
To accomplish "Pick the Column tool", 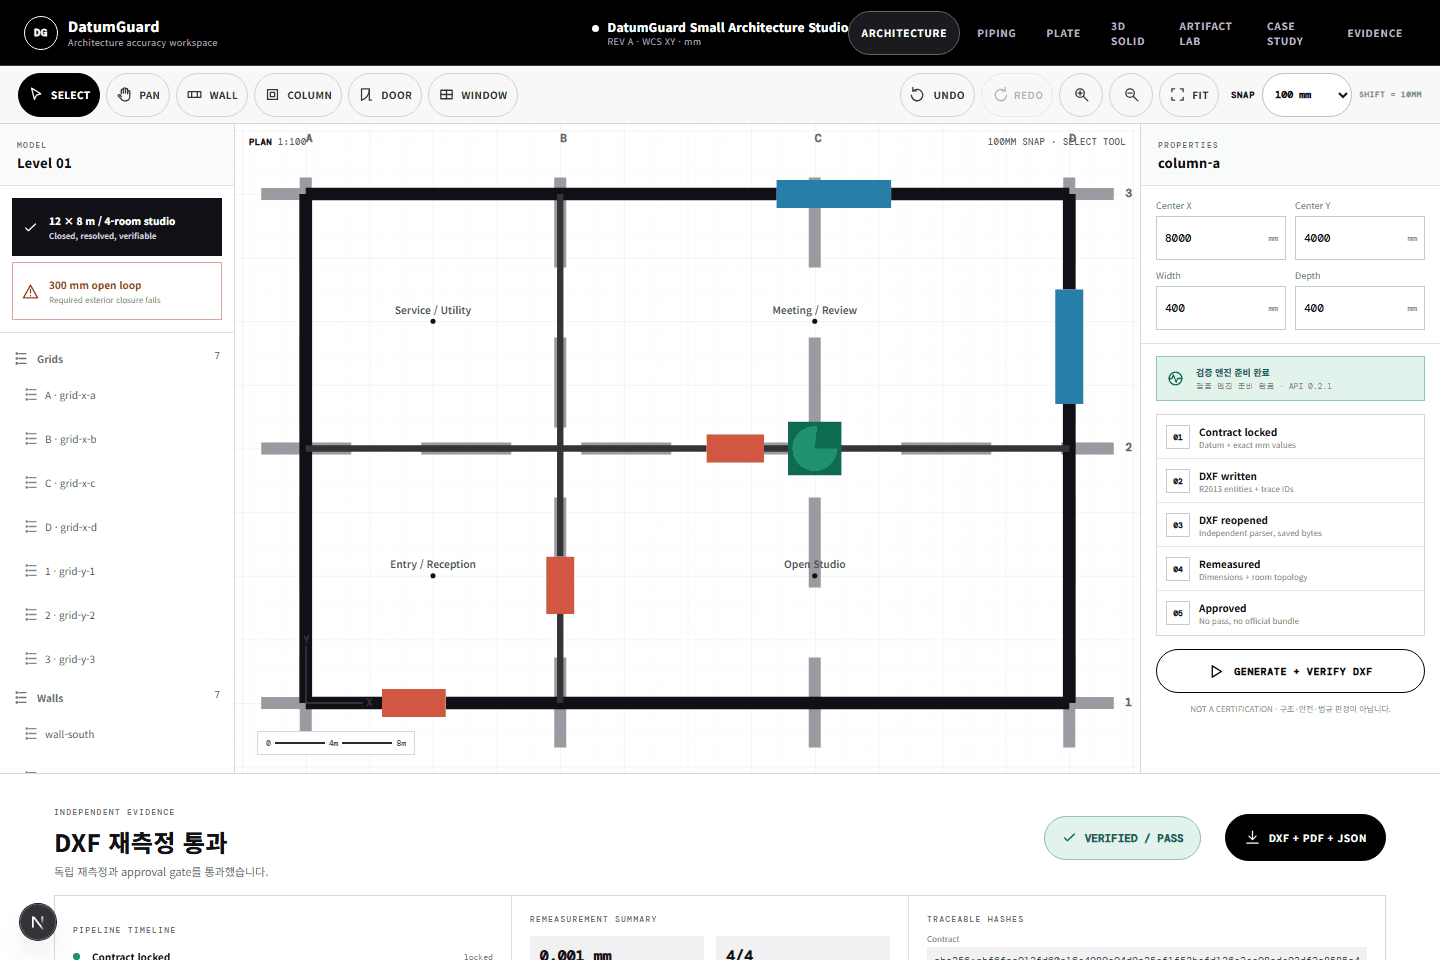I will click(298, 95).
